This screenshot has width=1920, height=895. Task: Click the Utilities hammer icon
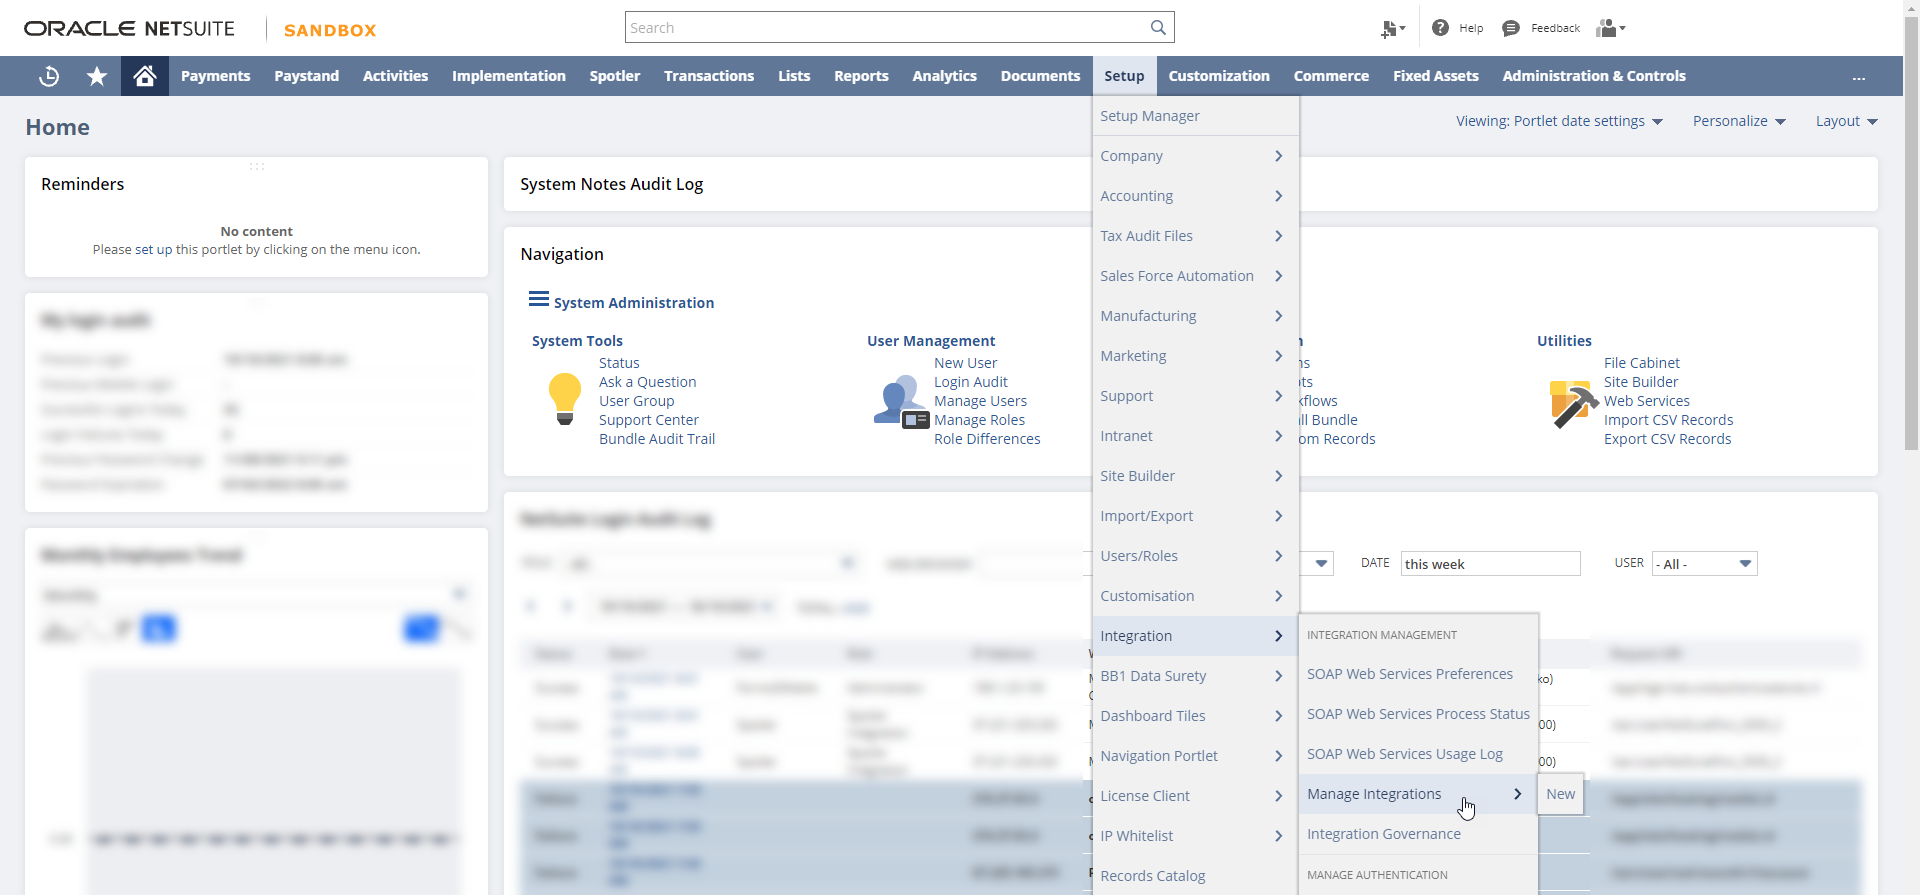pyautogui.click(x=1573, y=404)
